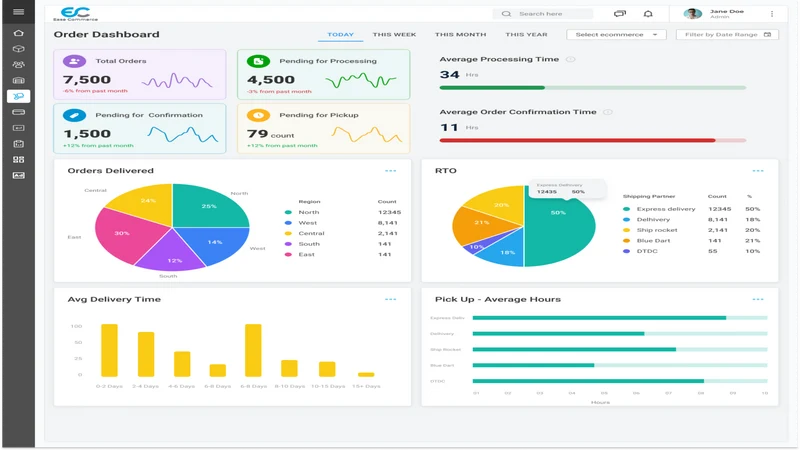
Task: Click the '34 Hrs' processing time value
Action: tap(459, 74)
